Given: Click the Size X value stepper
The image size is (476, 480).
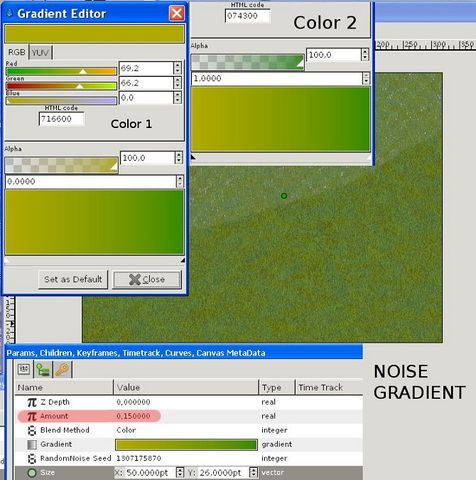Looking at the screenshot, I should [x=180, y=473].
